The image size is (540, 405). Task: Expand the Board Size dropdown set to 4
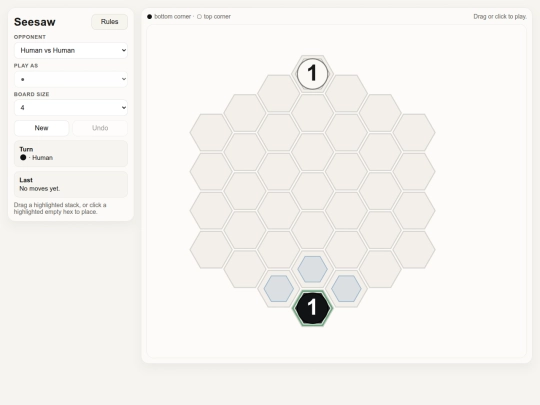tap(71, 108)
